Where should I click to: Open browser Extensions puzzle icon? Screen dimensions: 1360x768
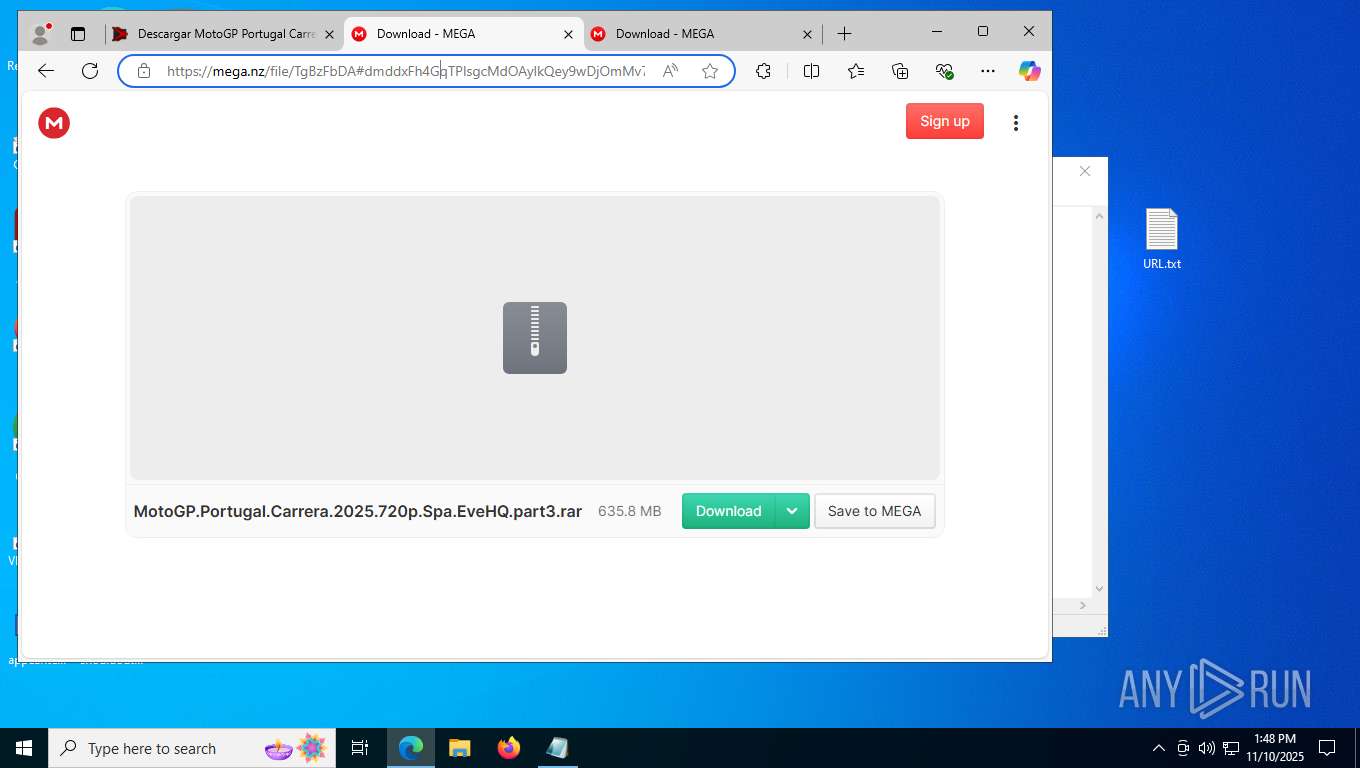764,71
